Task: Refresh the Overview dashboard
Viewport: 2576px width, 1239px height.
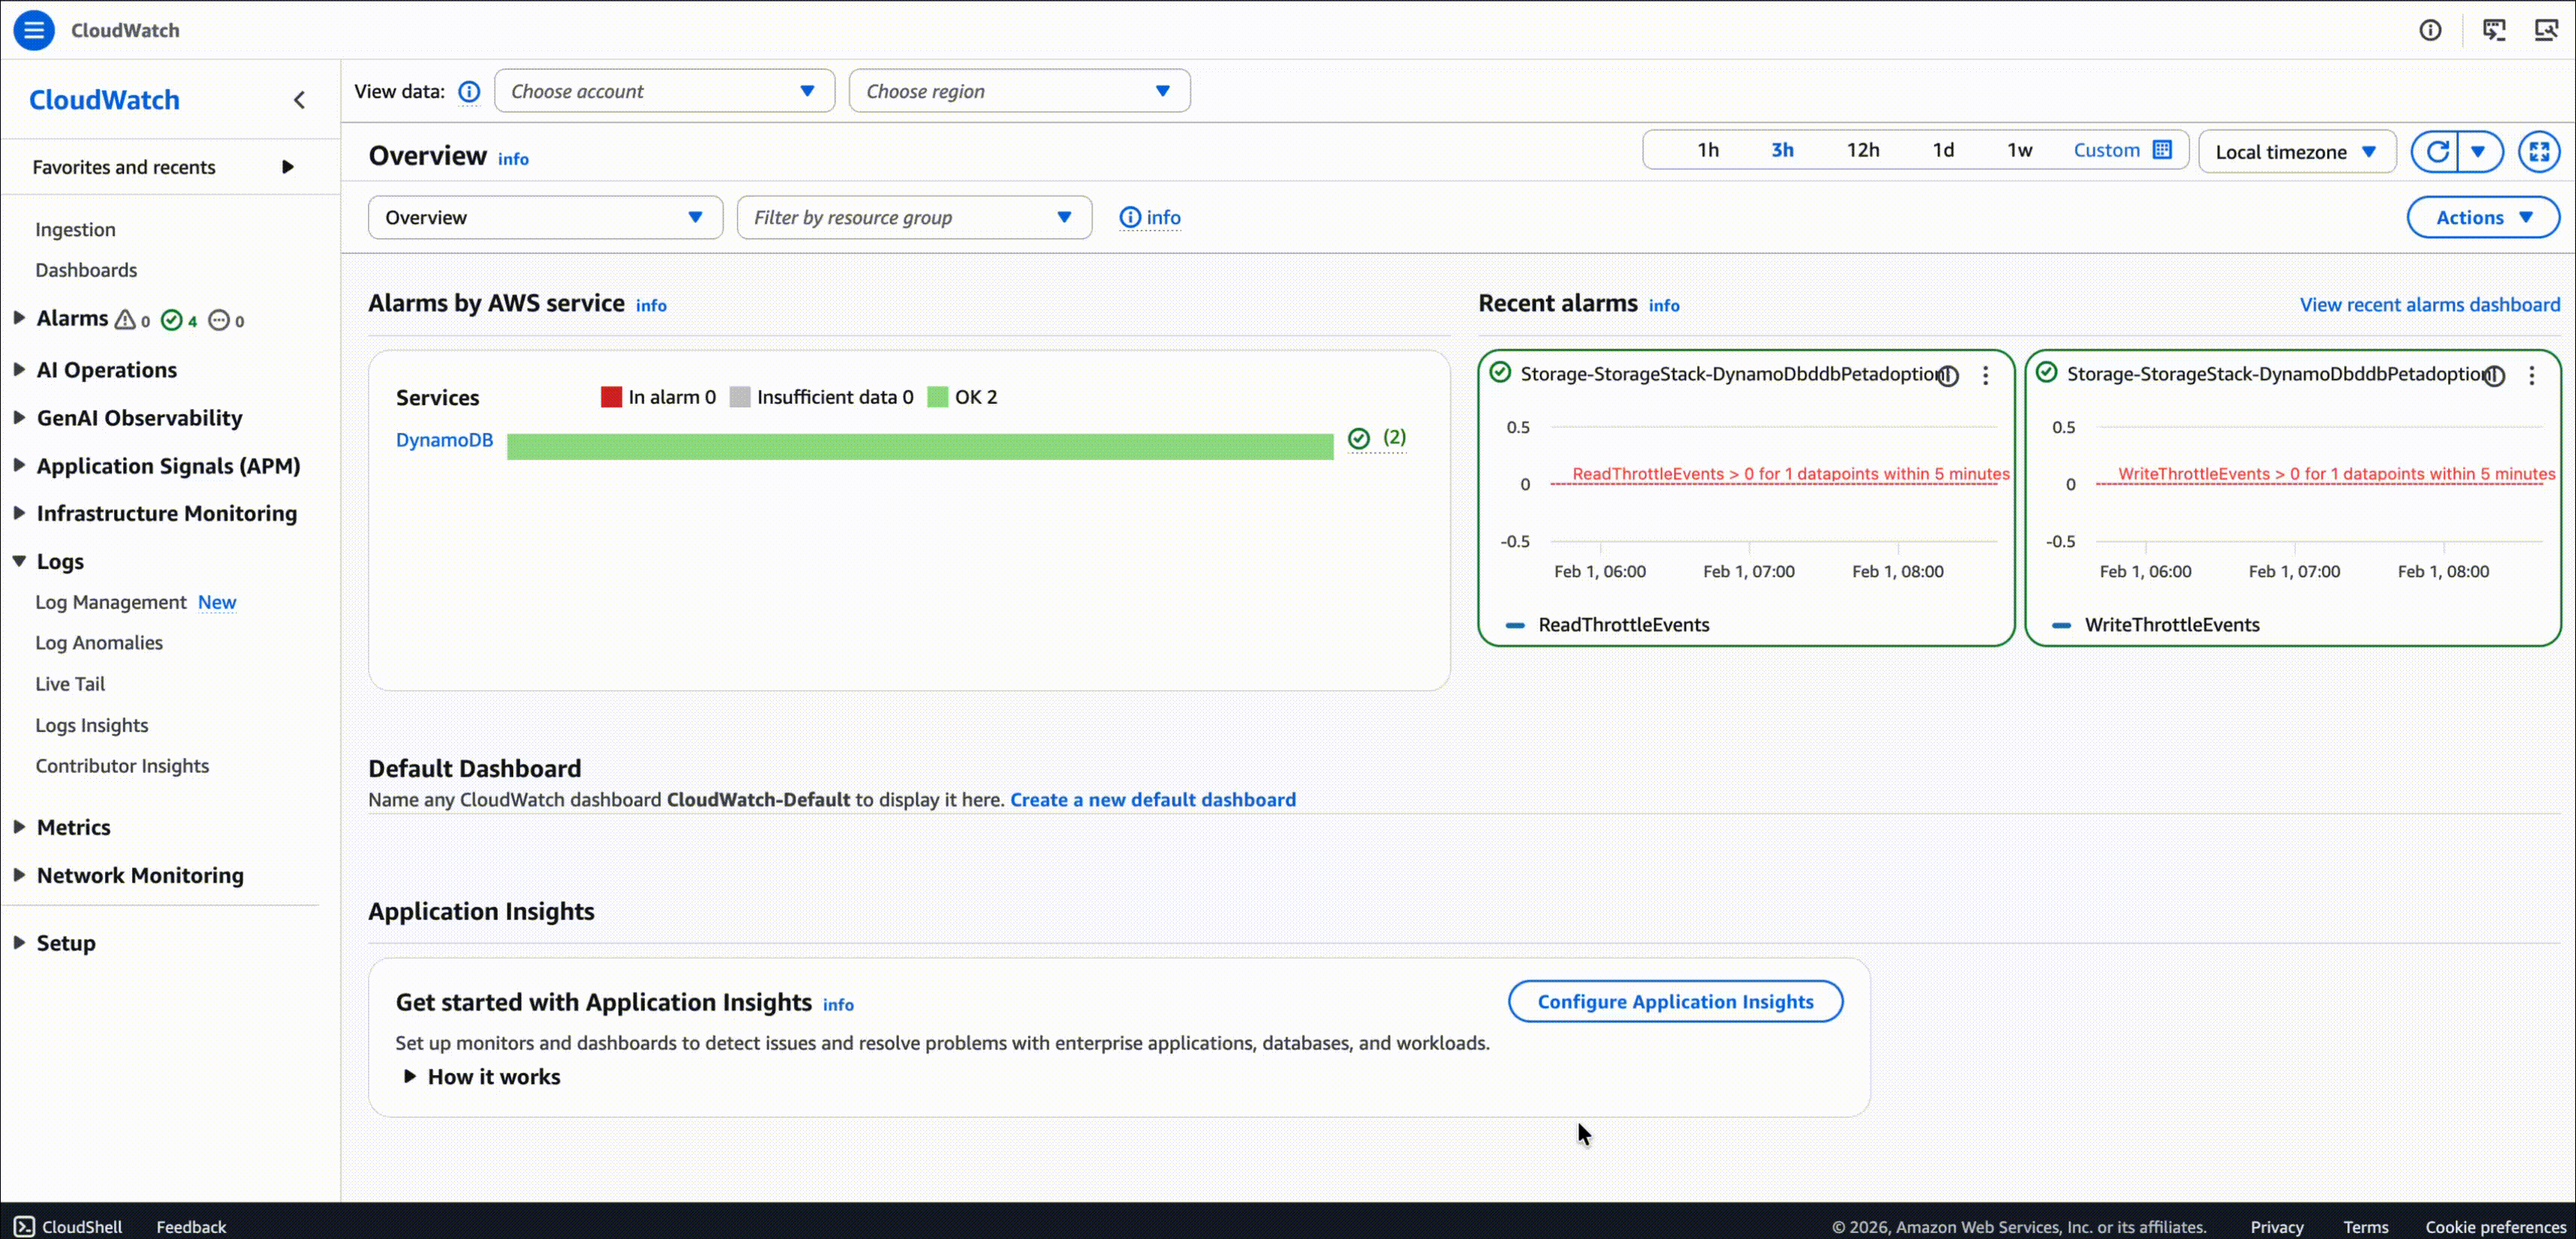Action: [2437, 152]
